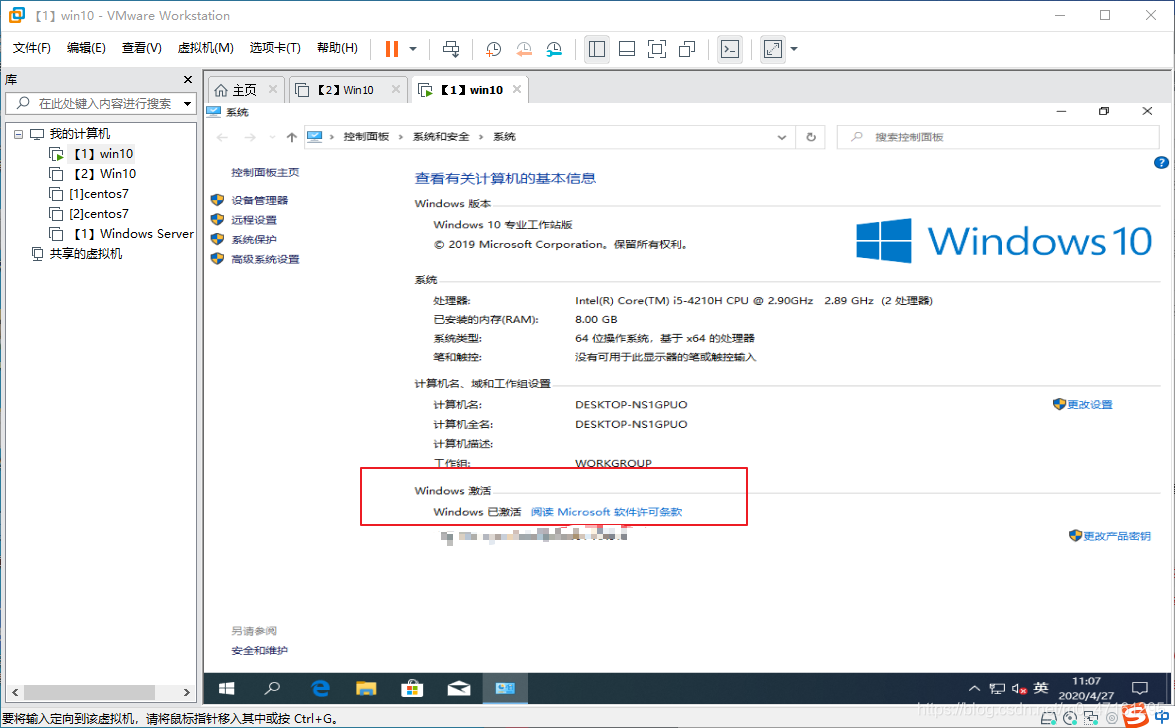The image size is (1175, 728).
Task: Open the 虚拟机(M) menu
Action: click(205, 48)
